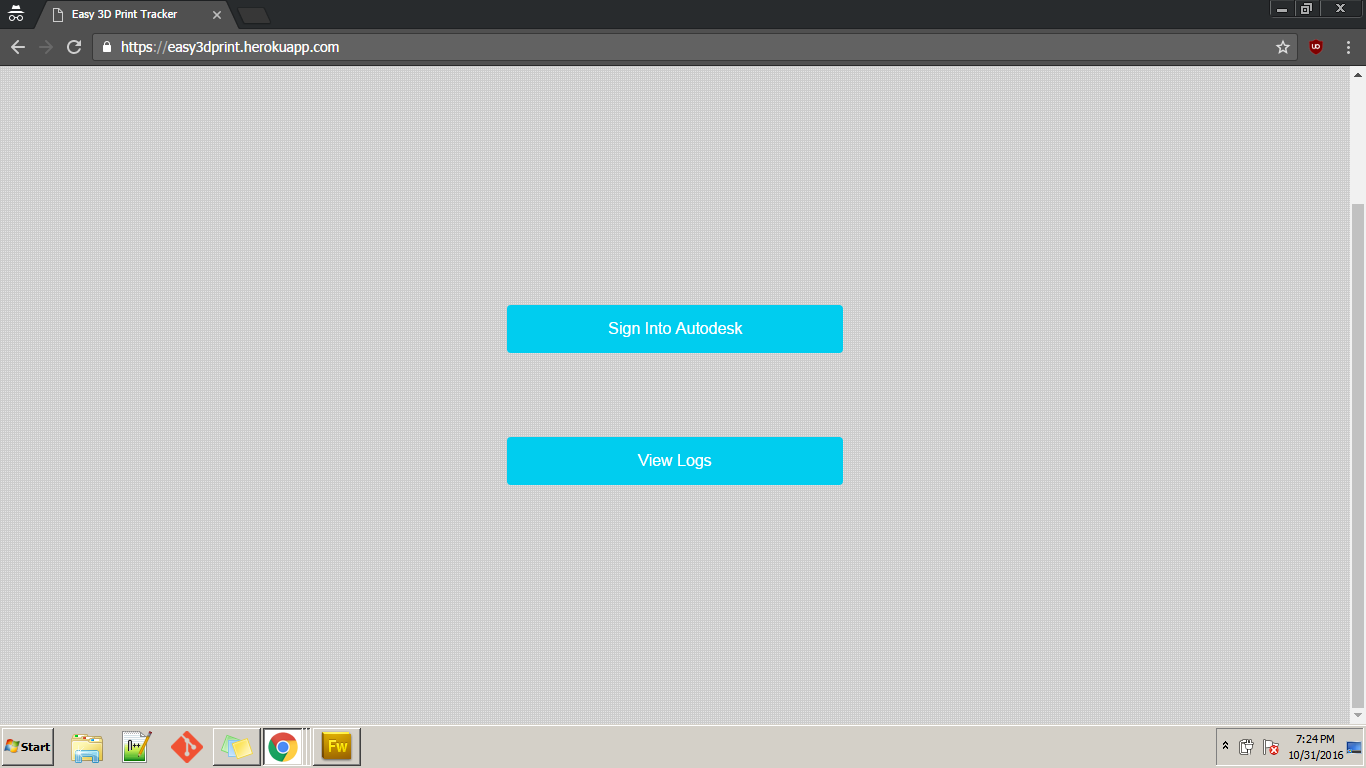Open the View Logs page

coord(675,461)
